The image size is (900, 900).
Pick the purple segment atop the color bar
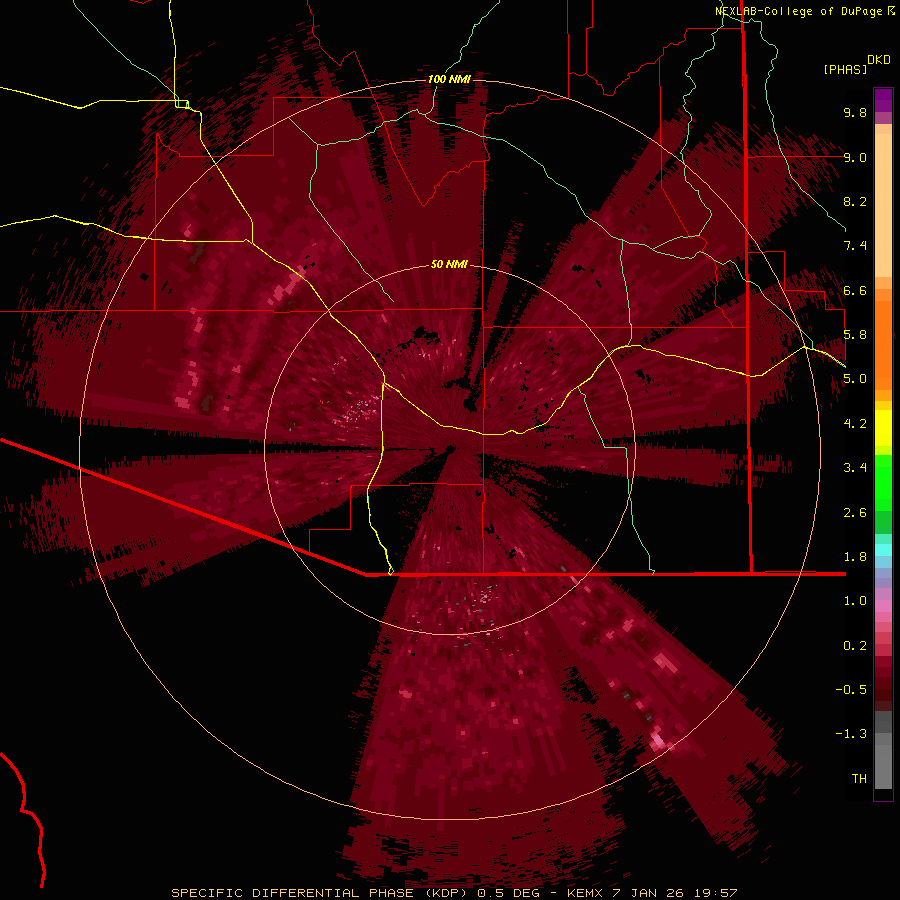tap(883, 100)
